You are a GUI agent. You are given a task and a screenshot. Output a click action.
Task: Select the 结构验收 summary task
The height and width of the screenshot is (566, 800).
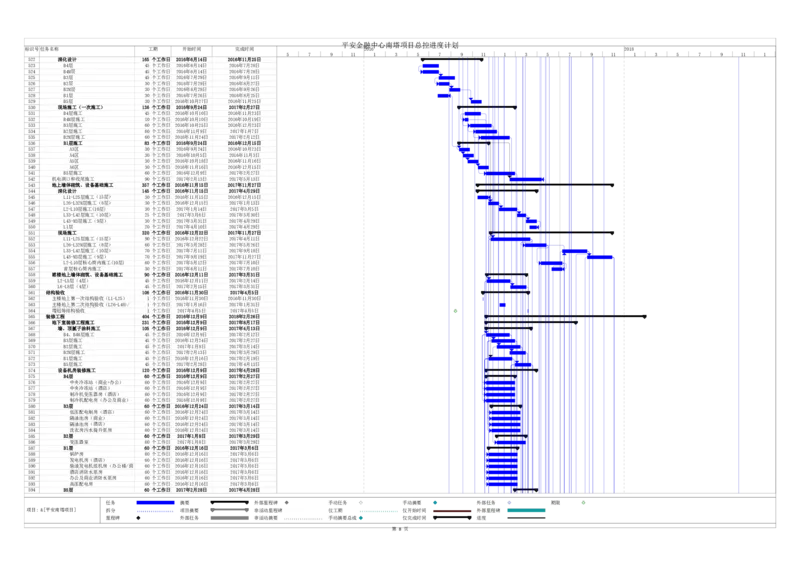(58, 293)
